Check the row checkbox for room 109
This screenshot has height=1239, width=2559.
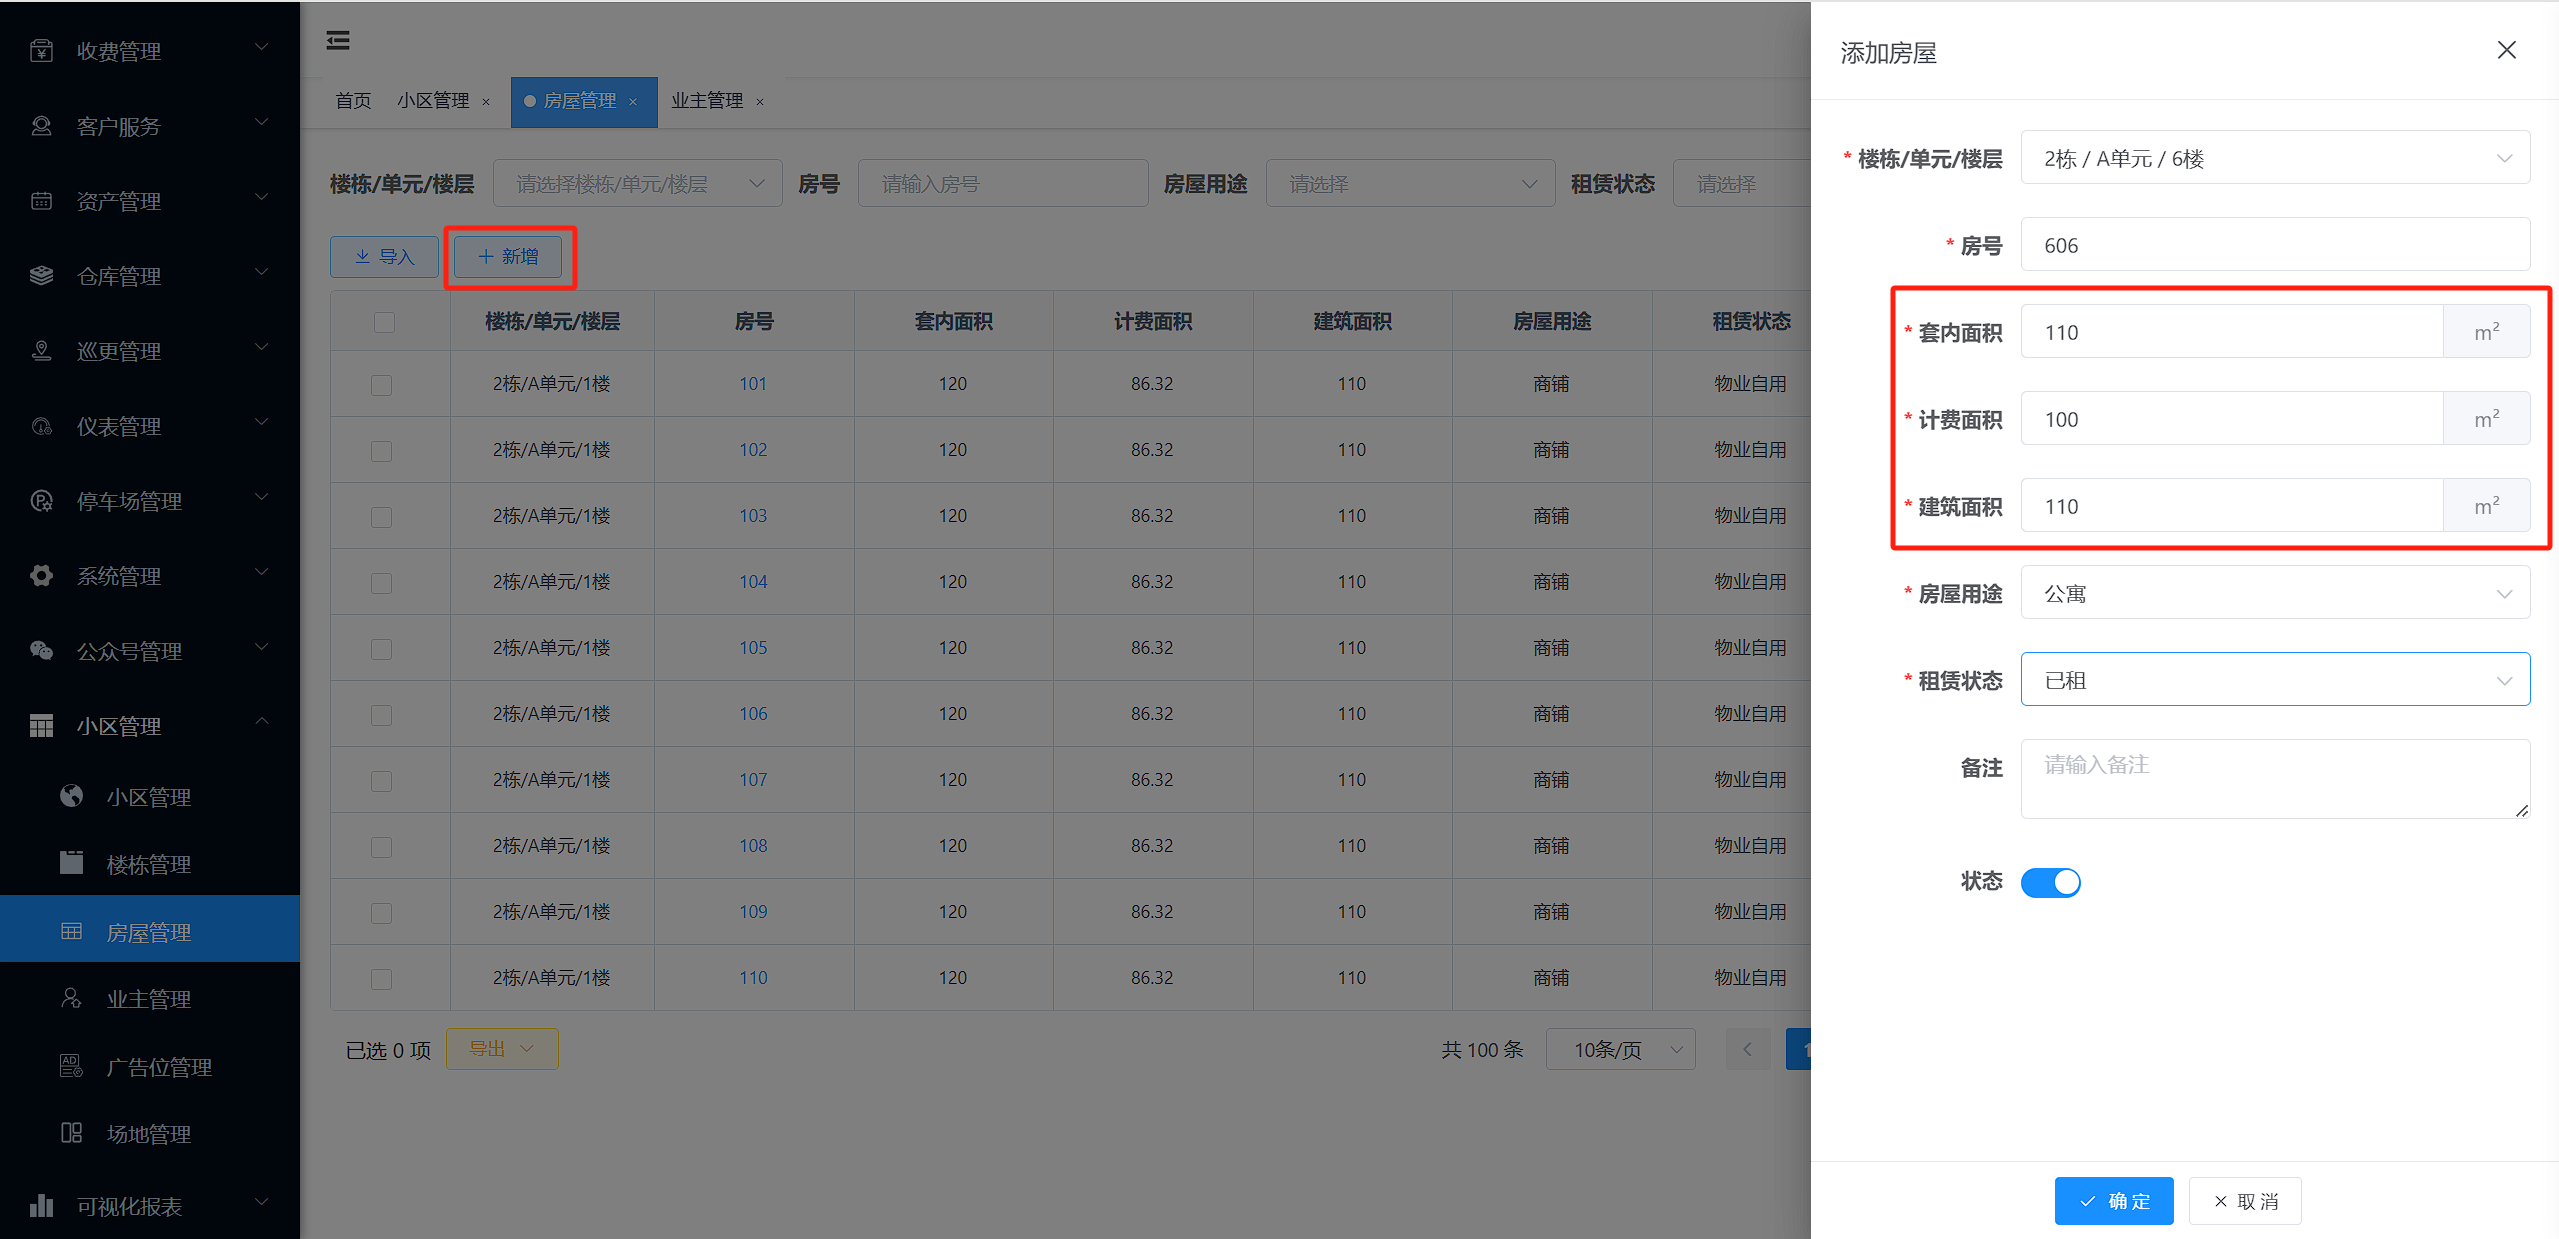[x=381, y=913]
